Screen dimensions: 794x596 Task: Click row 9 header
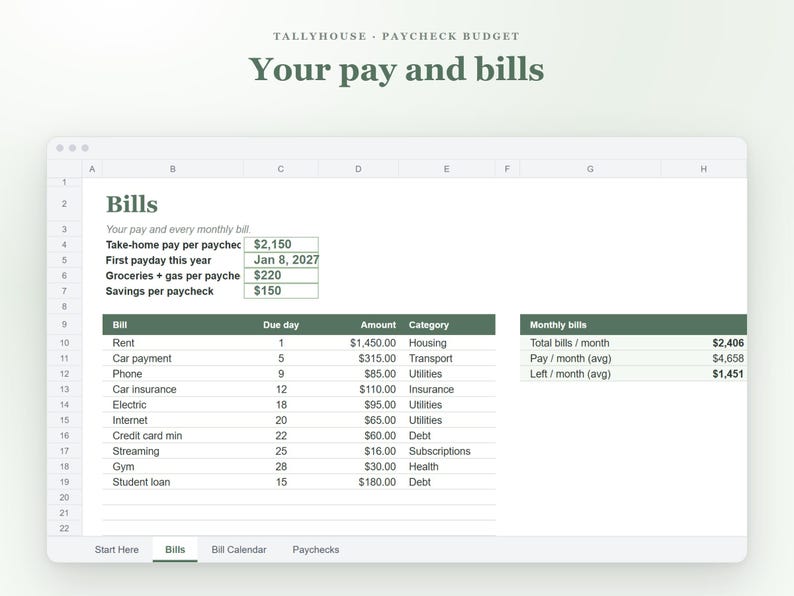pos(64,325)
